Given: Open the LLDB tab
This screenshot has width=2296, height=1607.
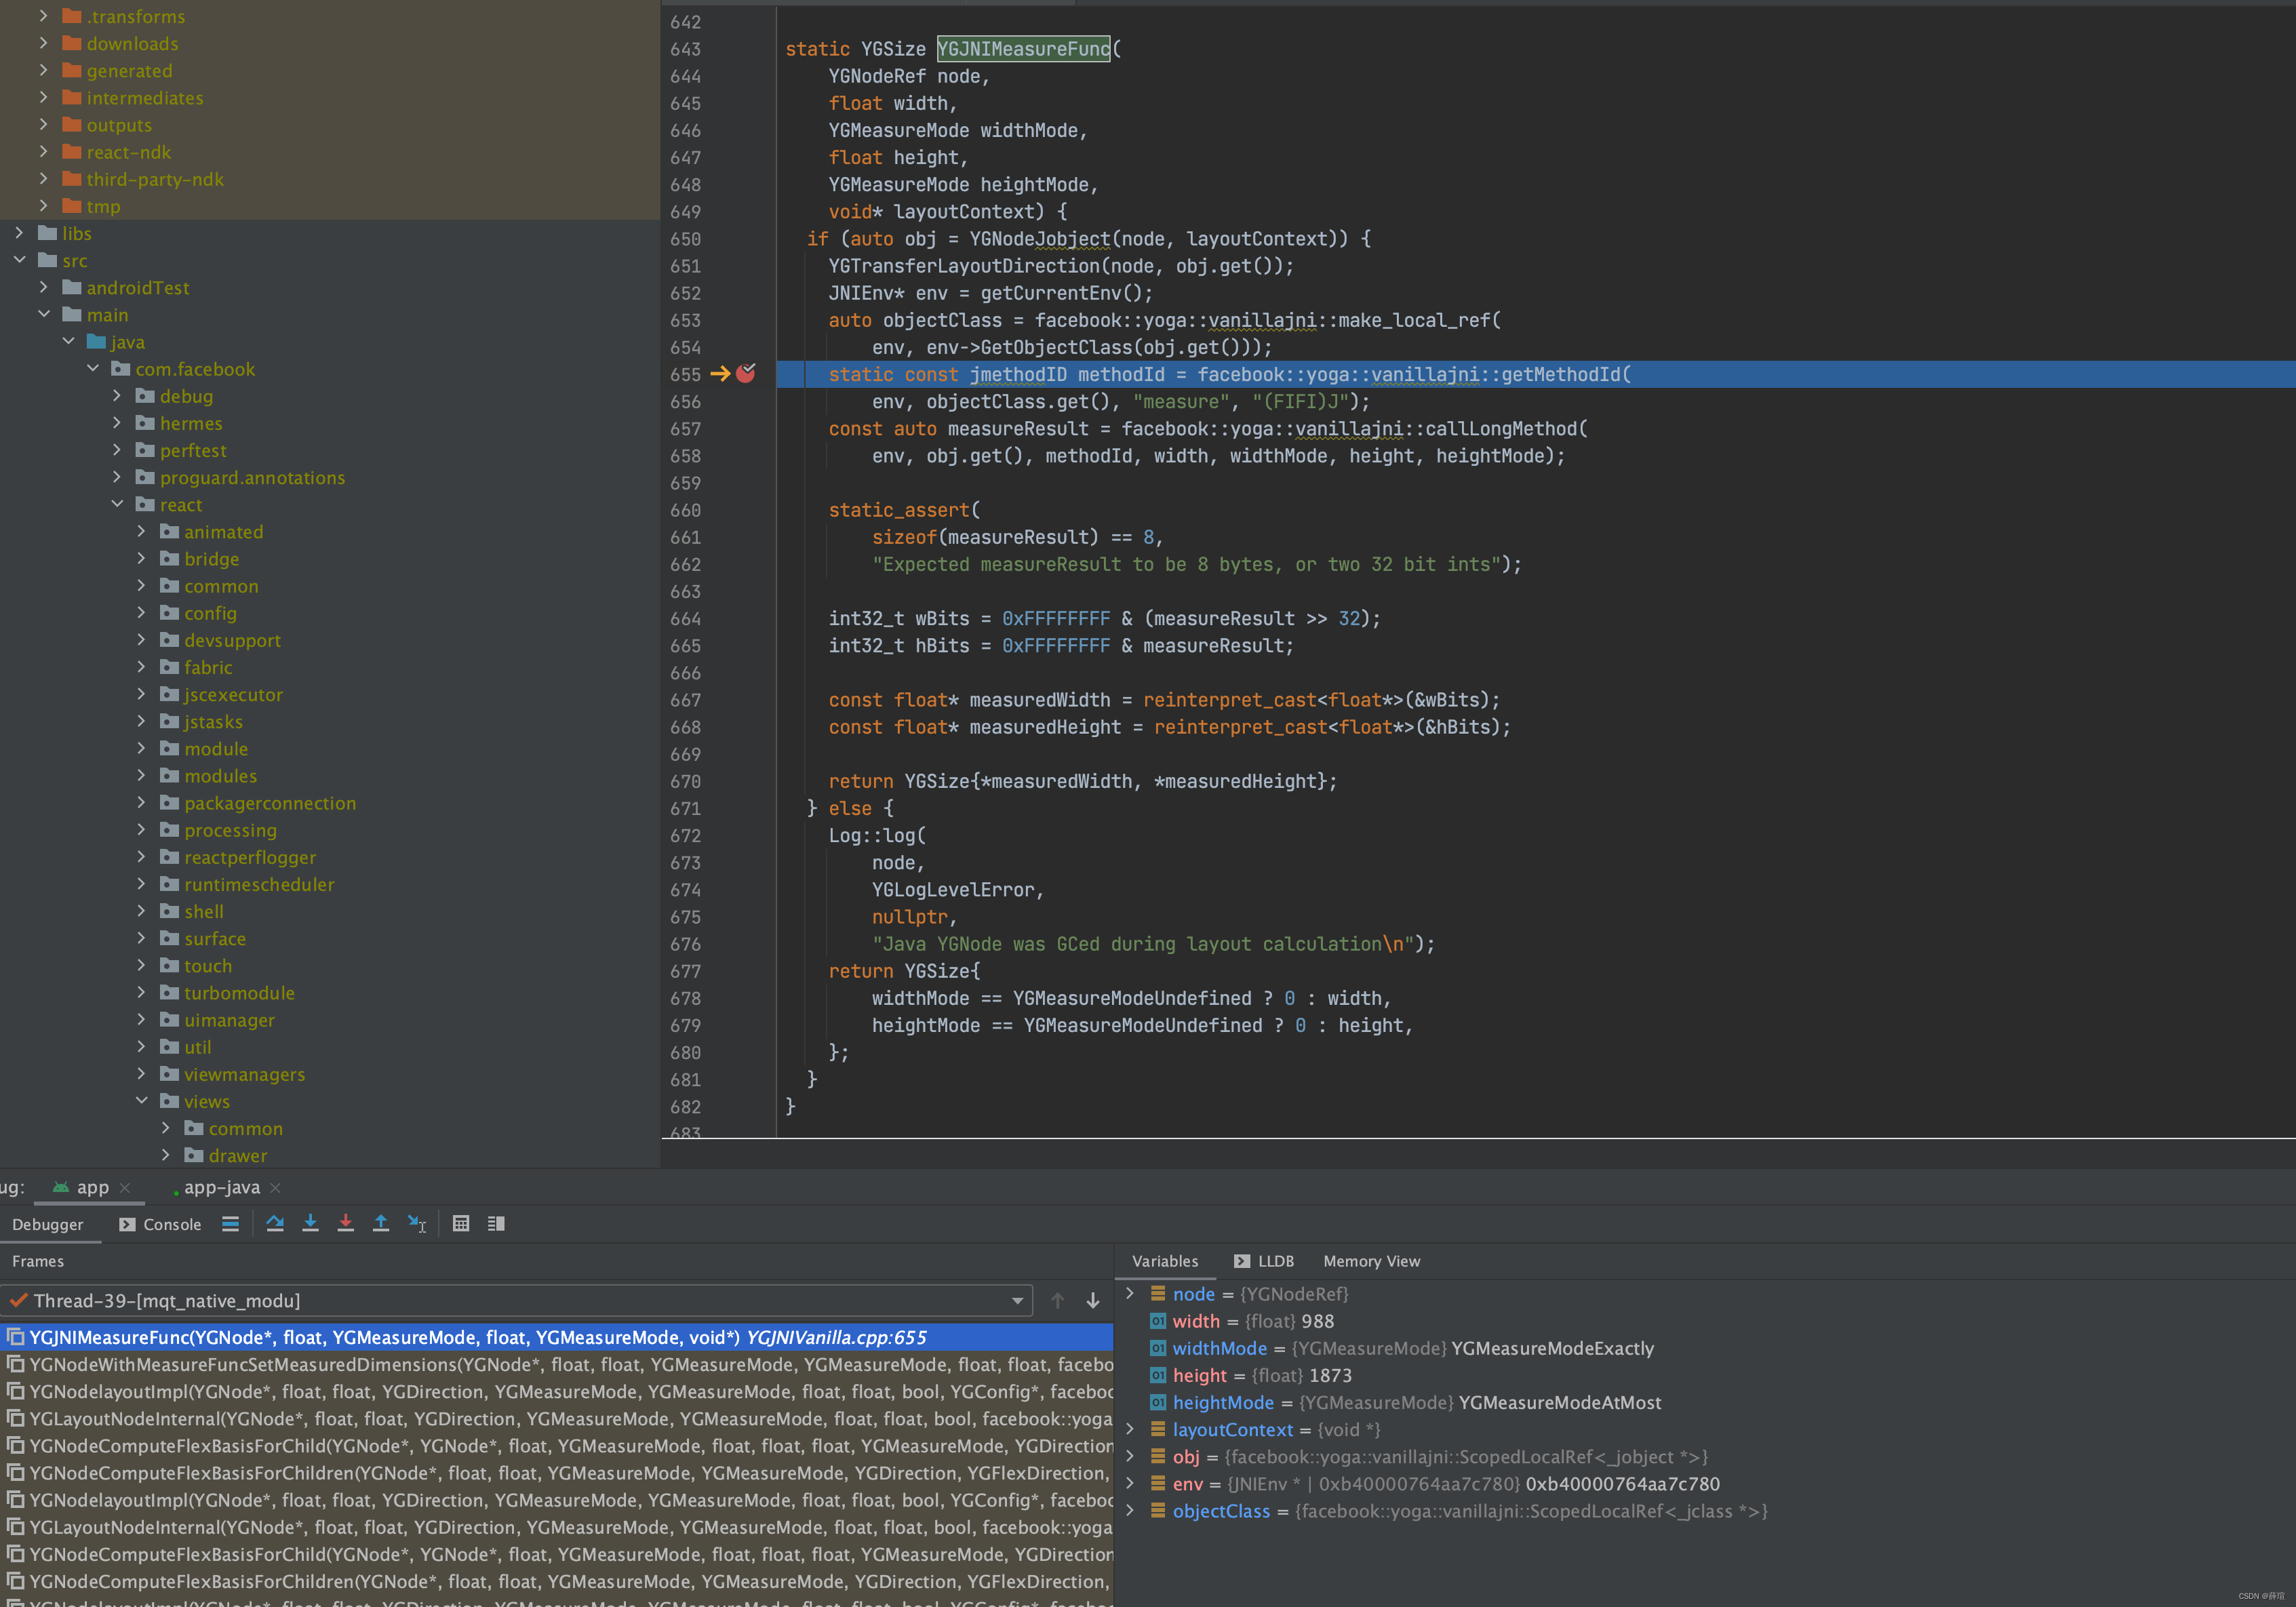Looking at the screenshot, I should click(1264, 1262).
